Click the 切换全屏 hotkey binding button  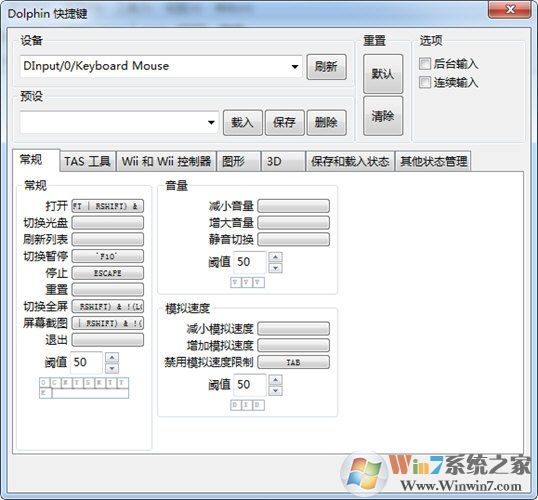[x=108, y=306]
